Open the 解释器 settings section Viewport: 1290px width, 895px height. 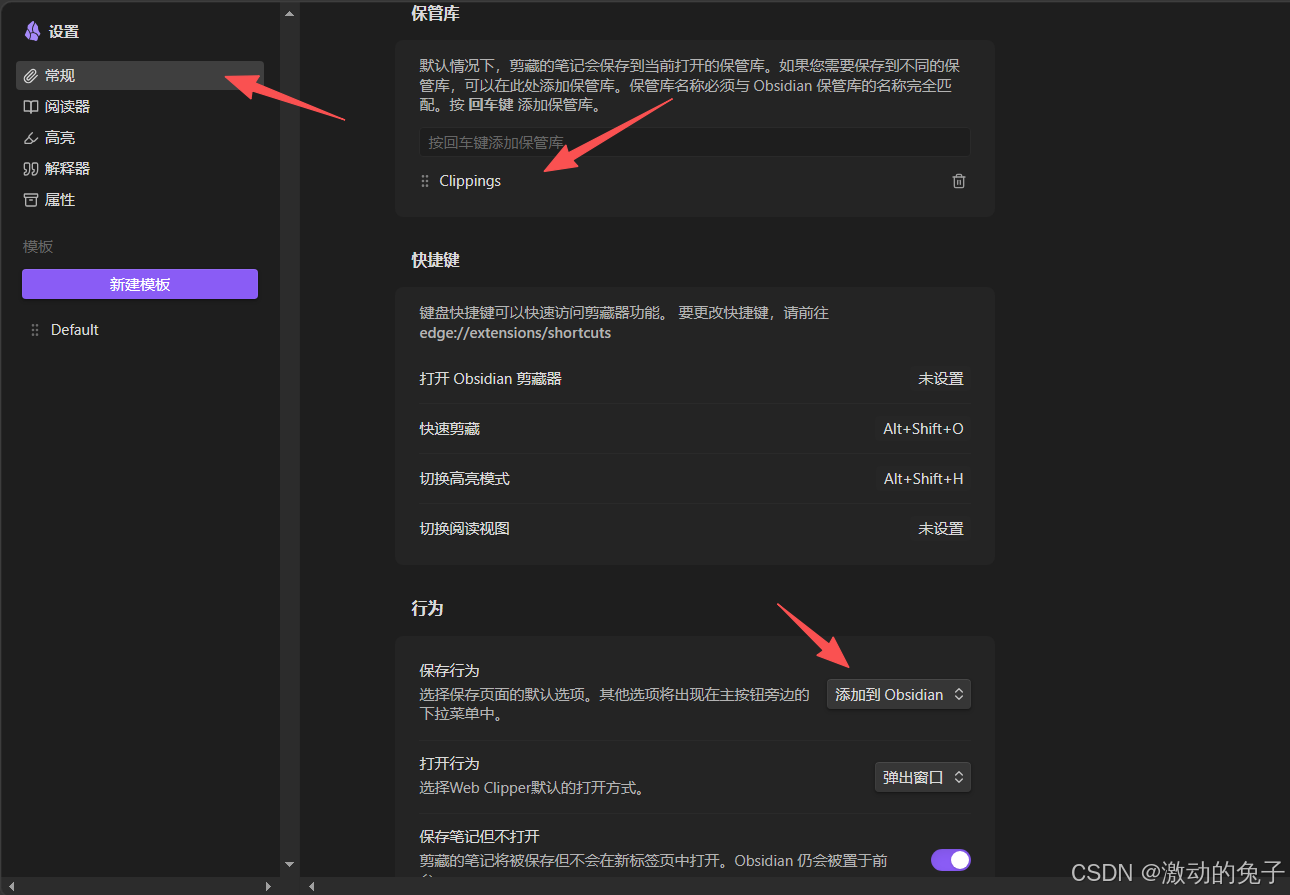pyautogui.click(x=140, y=168)
